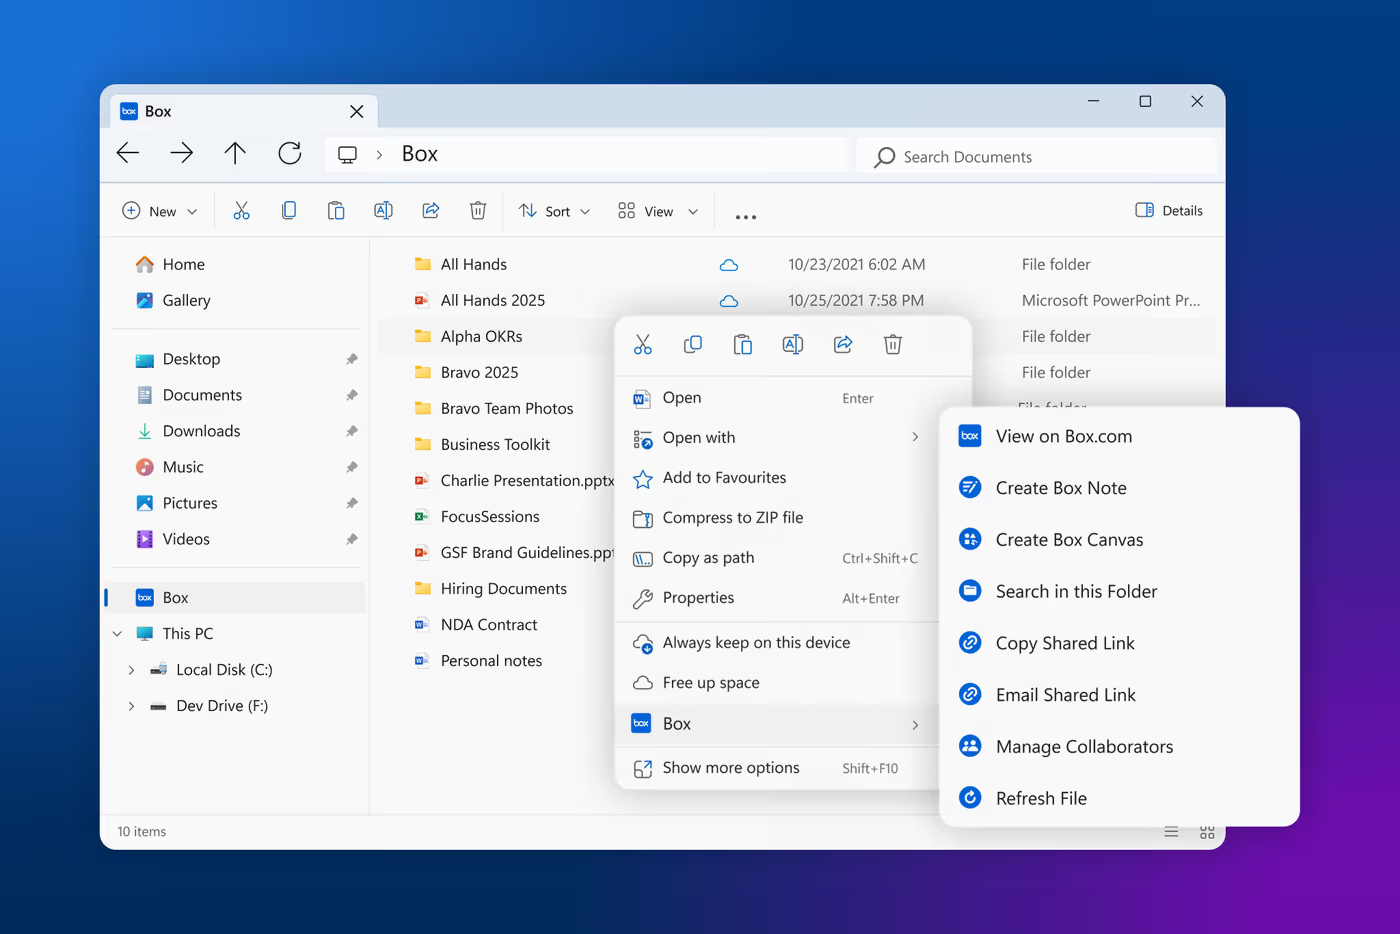Click the rename icon in the toolbar
This screenshot has height=934, width=1400.
tap(383, 211)
